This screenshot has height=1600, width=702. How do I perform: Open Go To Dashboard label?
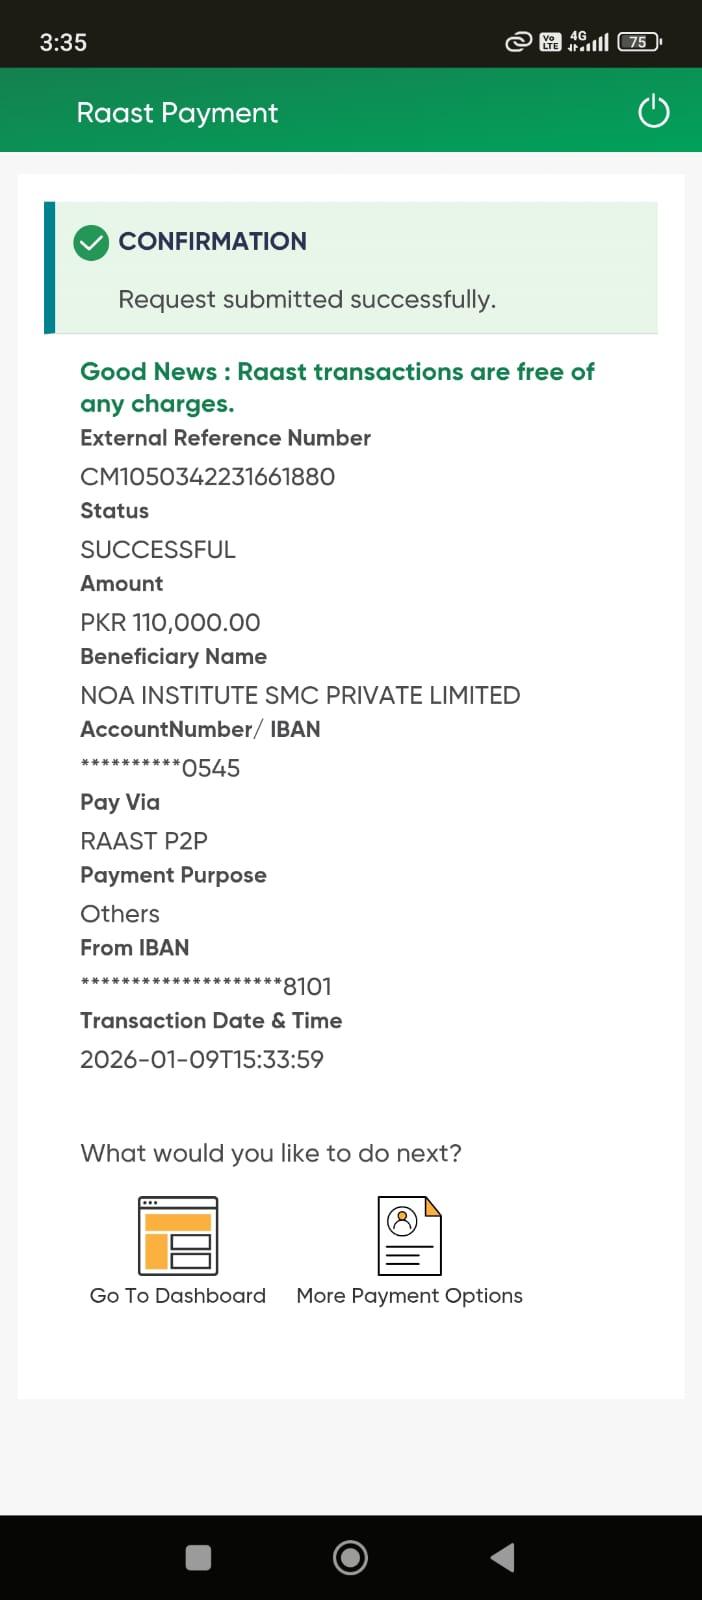point(178,1296)
